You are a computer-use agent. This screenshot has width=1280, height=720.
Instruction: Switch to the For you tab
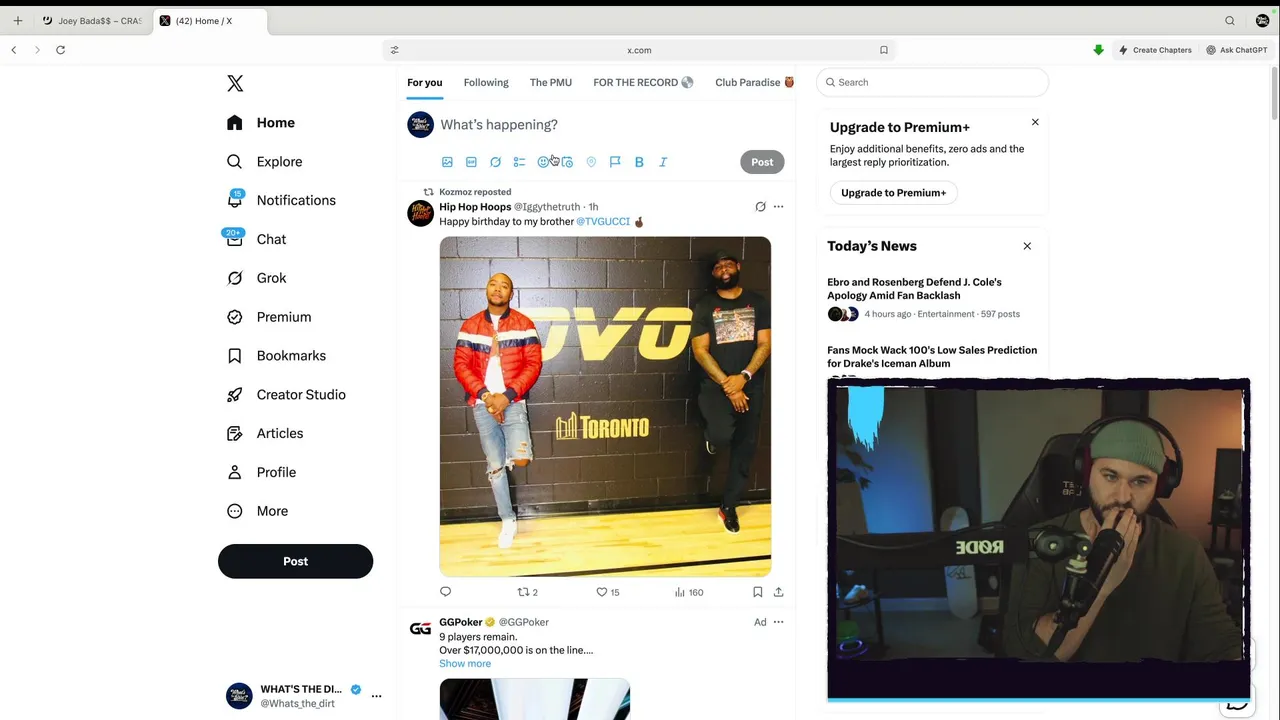(x=424, y=82)
